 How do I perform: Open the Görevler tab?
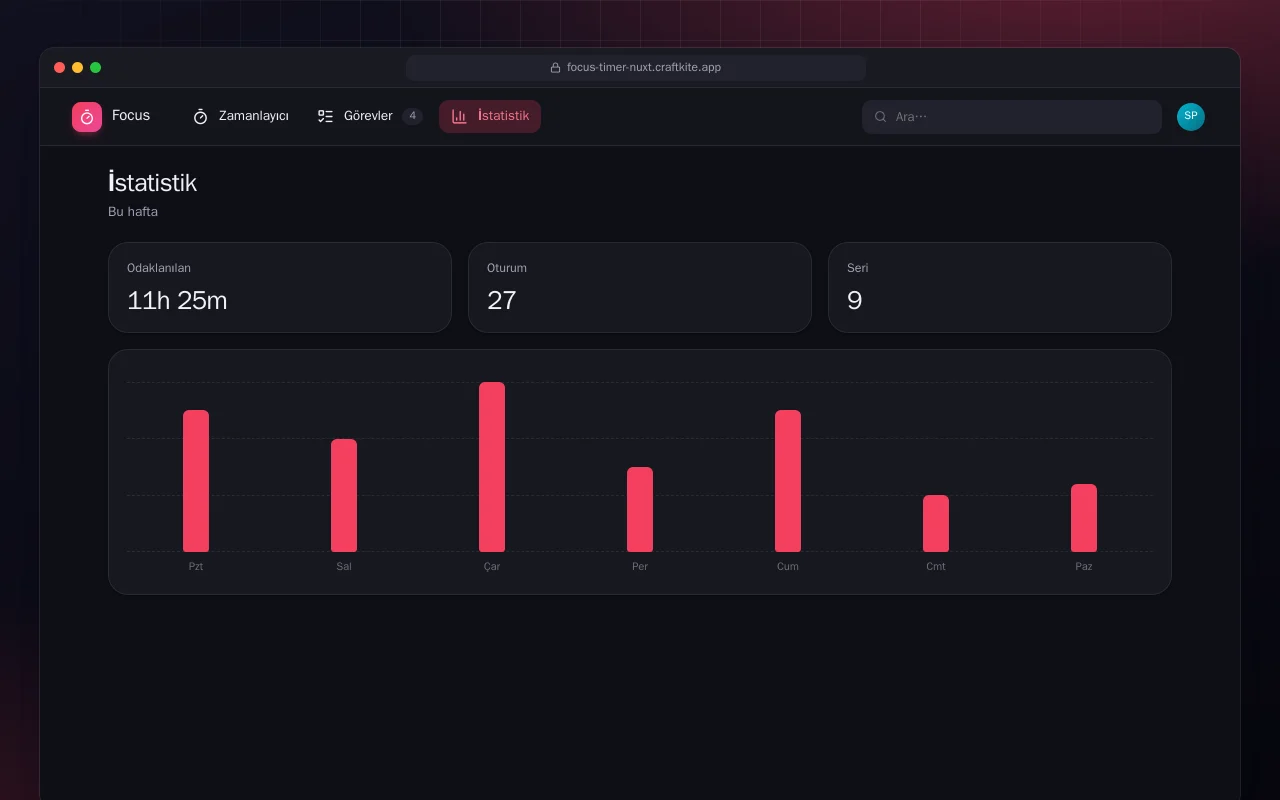pos(370,117)
